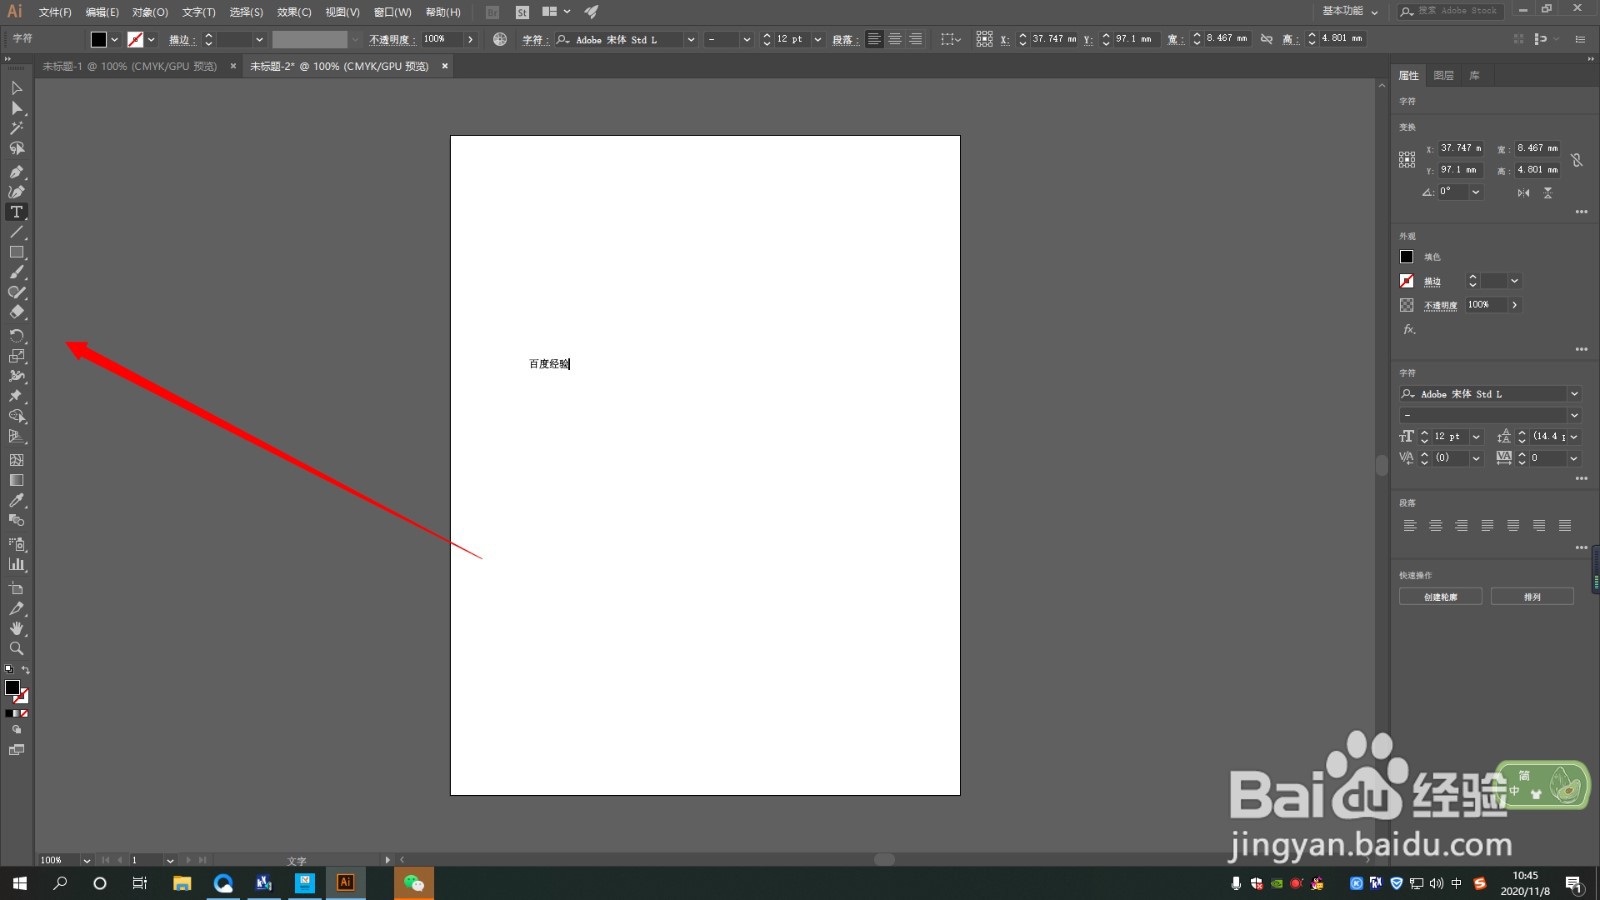Align text right in the control bar
Viewport: 1600px width, 900px height.
coord(916,39)
